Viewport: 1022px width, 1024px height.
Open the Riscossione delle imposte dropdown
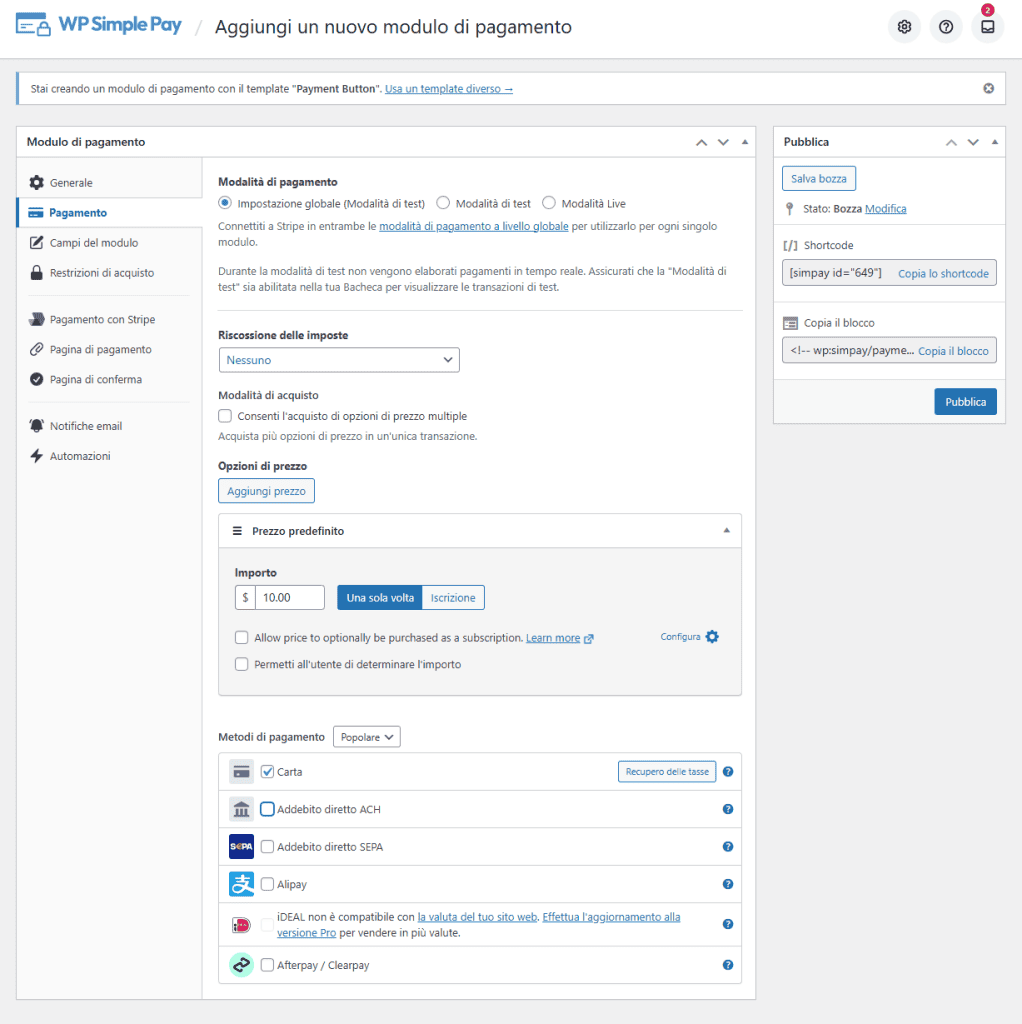(339, 359)
